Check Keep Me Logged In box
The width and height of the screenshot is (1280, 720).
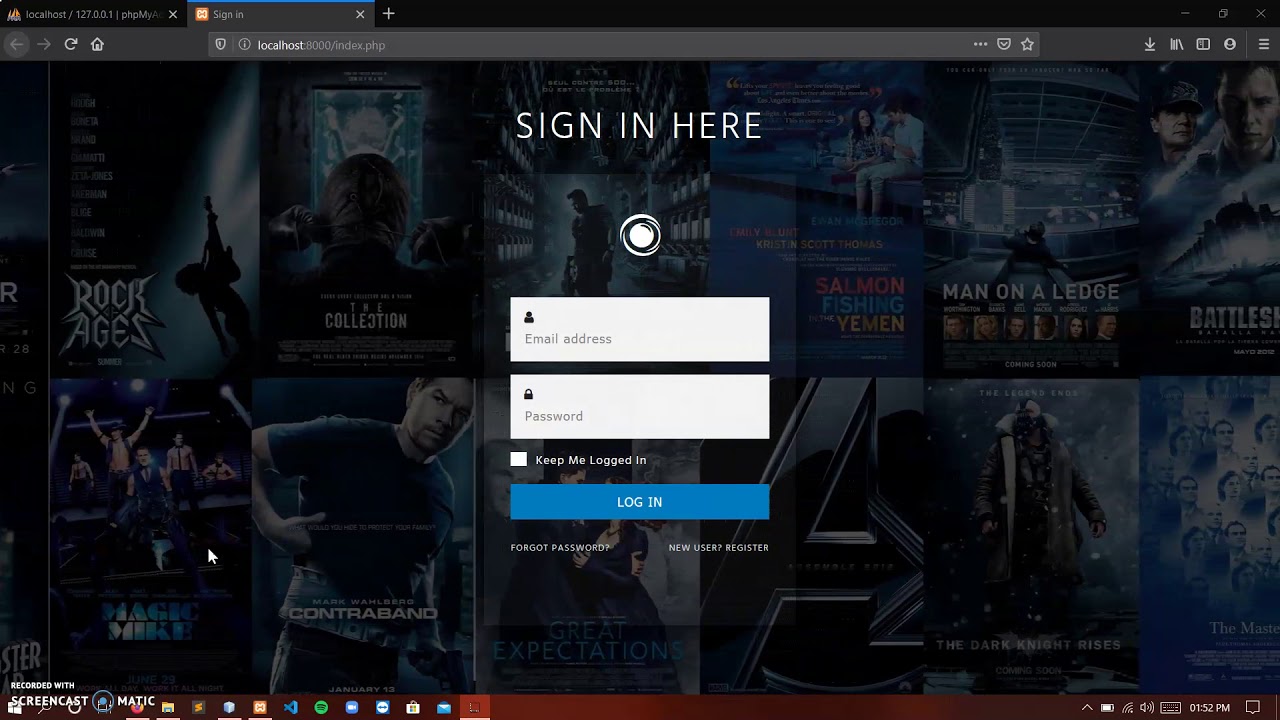[x=518, y=459]
